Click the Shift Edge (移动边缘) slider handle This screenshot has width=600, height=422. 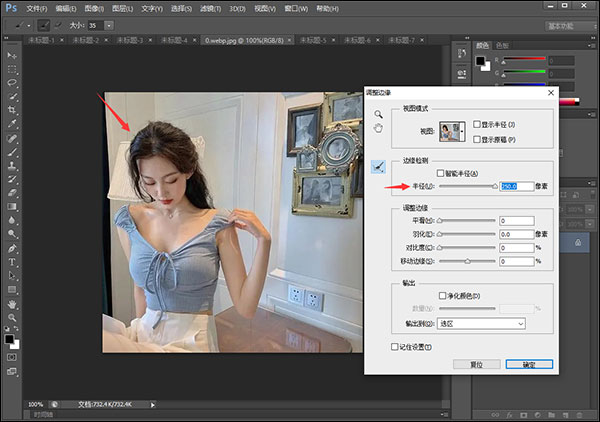pyautogui.click(x=468, y=262)
